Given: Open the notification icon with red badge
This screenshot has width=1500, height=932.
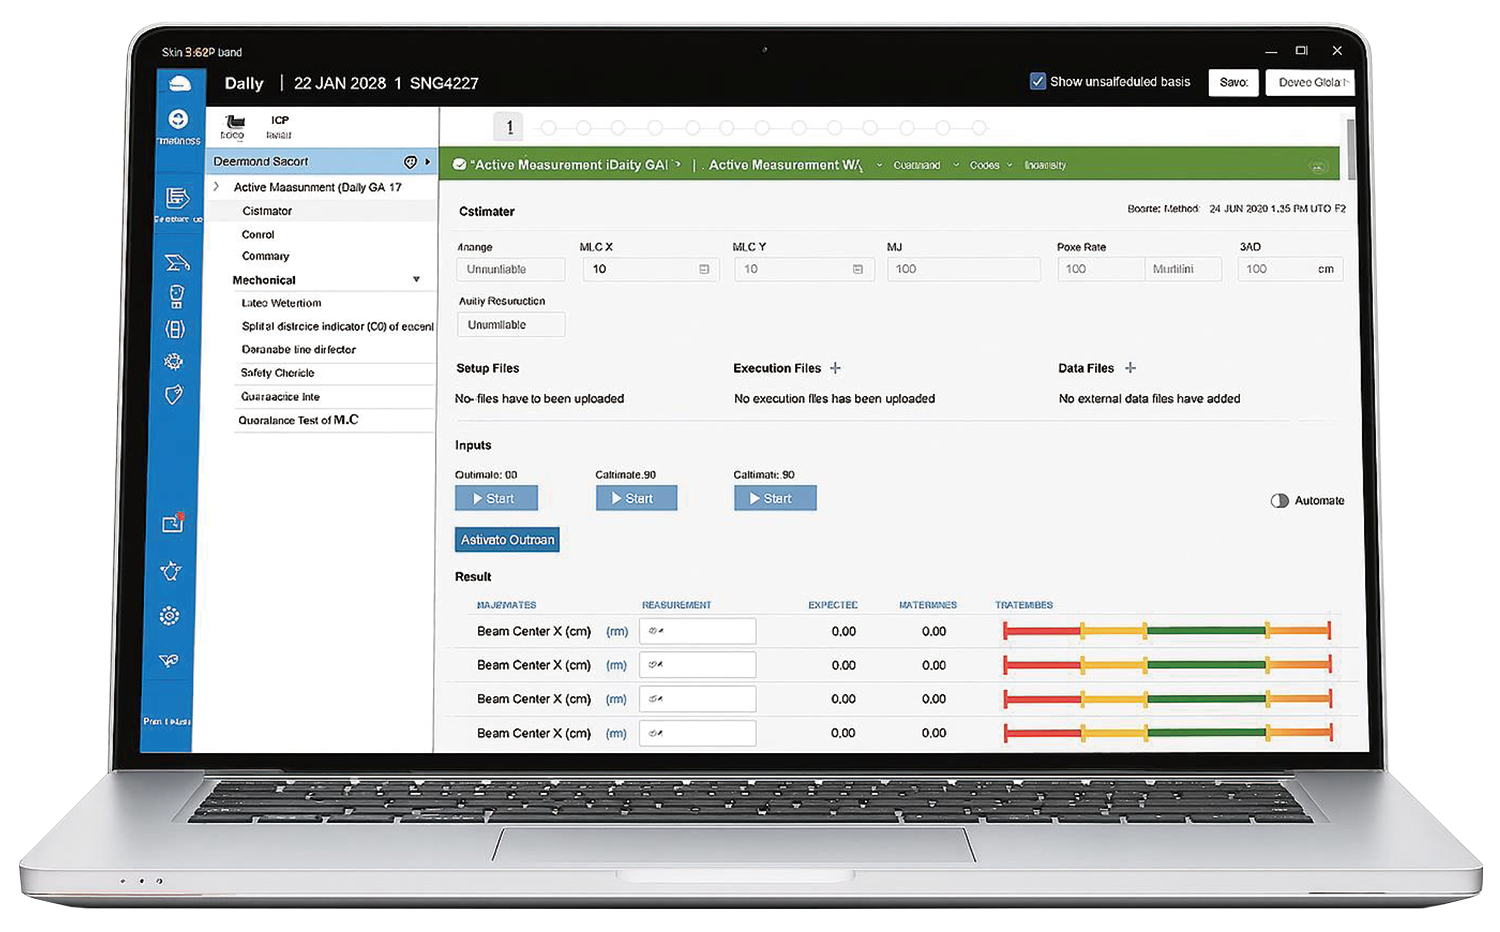Looking at the screenshot, I should click(x=173, y=523).
